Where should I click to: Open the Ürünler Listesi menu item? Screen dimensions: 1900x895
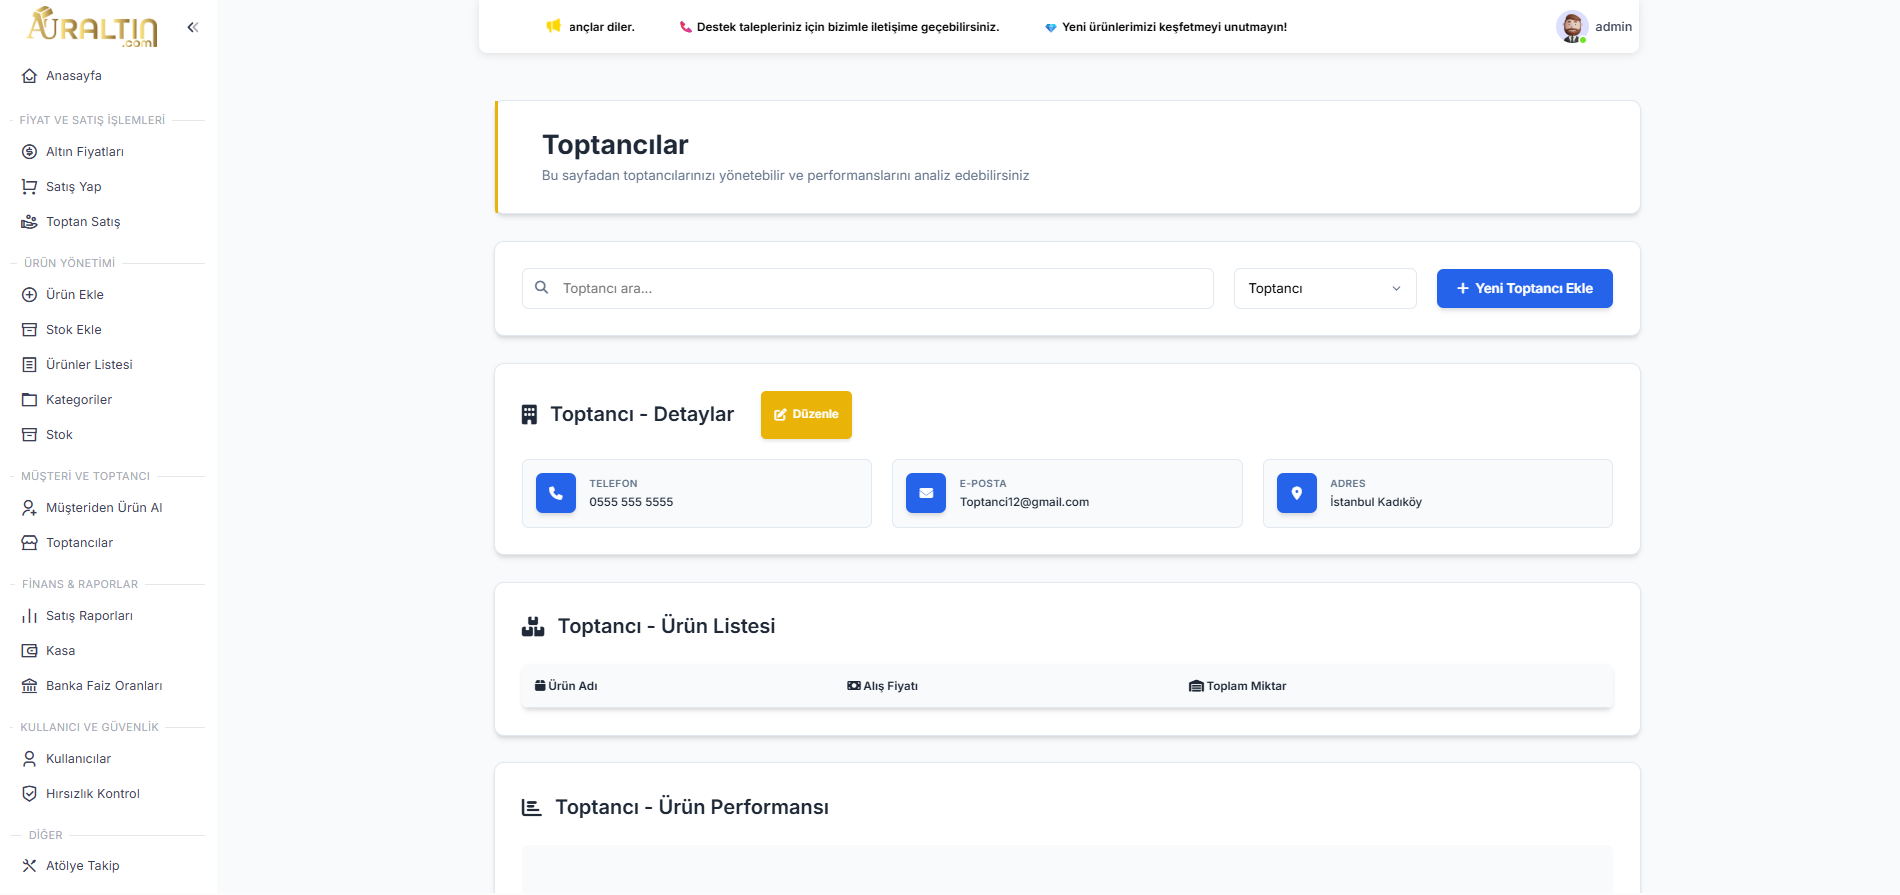89,365
